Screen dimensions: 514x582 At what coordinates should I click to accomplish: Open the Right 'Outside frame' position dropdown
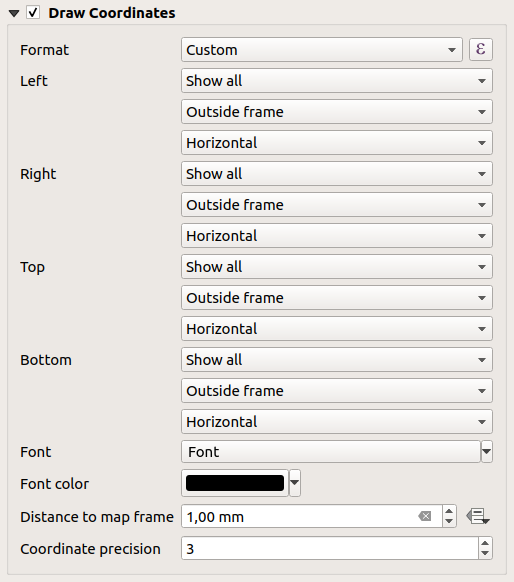click(337, 205)
